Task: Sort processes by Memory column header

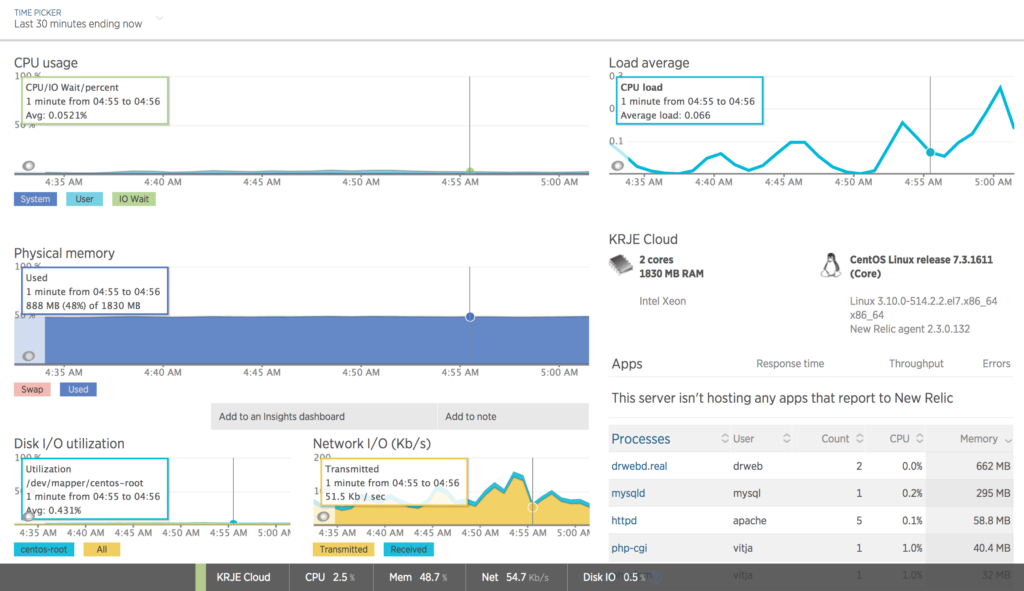Action: point(978,439)
